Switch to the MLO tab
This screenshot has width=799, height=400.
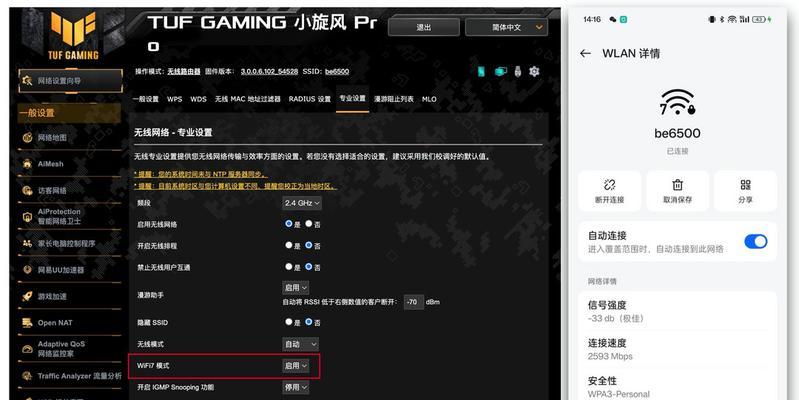429,99
